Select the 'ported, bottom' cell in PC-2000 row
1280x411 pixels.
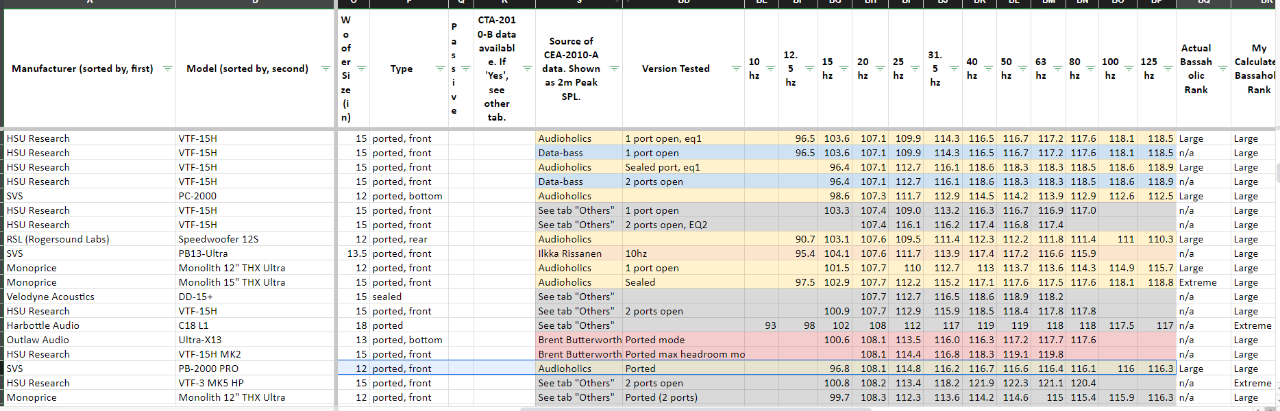409,196
